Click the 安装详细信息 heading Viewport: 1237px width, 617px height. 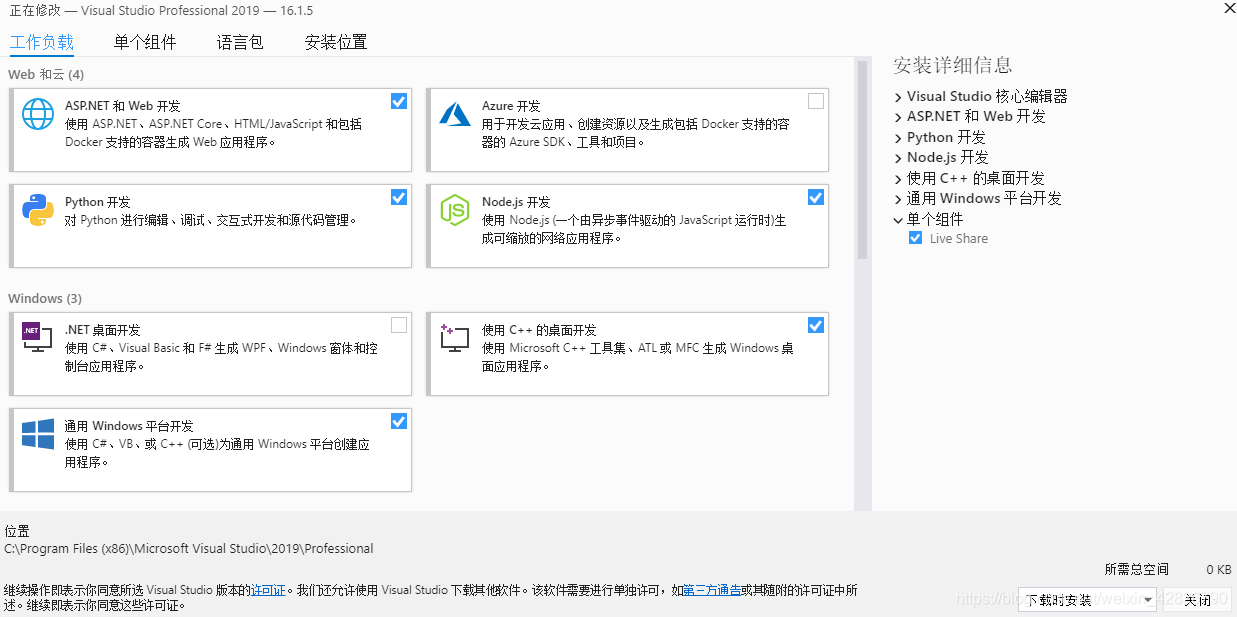953,66
